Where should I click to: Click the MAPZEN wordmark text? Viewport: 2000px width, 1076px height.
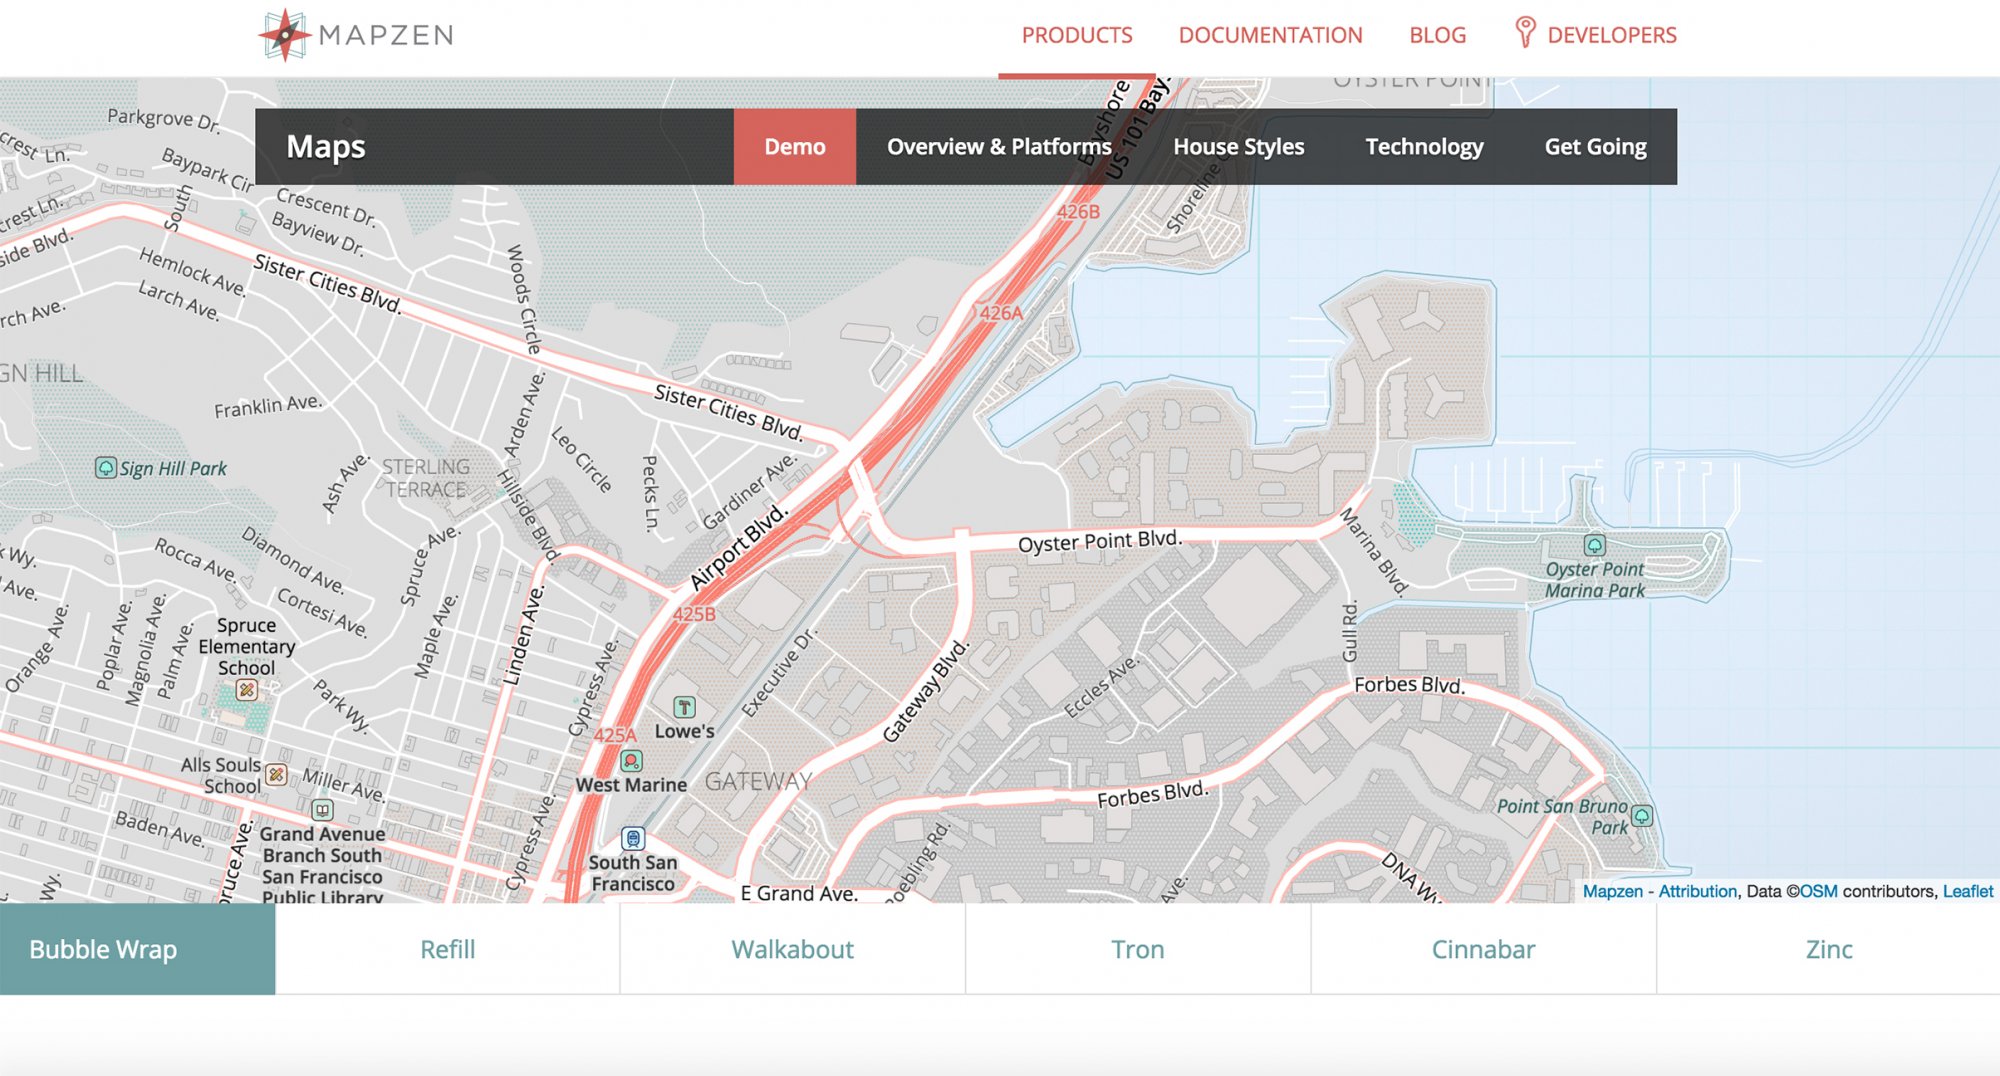[386, 35]
